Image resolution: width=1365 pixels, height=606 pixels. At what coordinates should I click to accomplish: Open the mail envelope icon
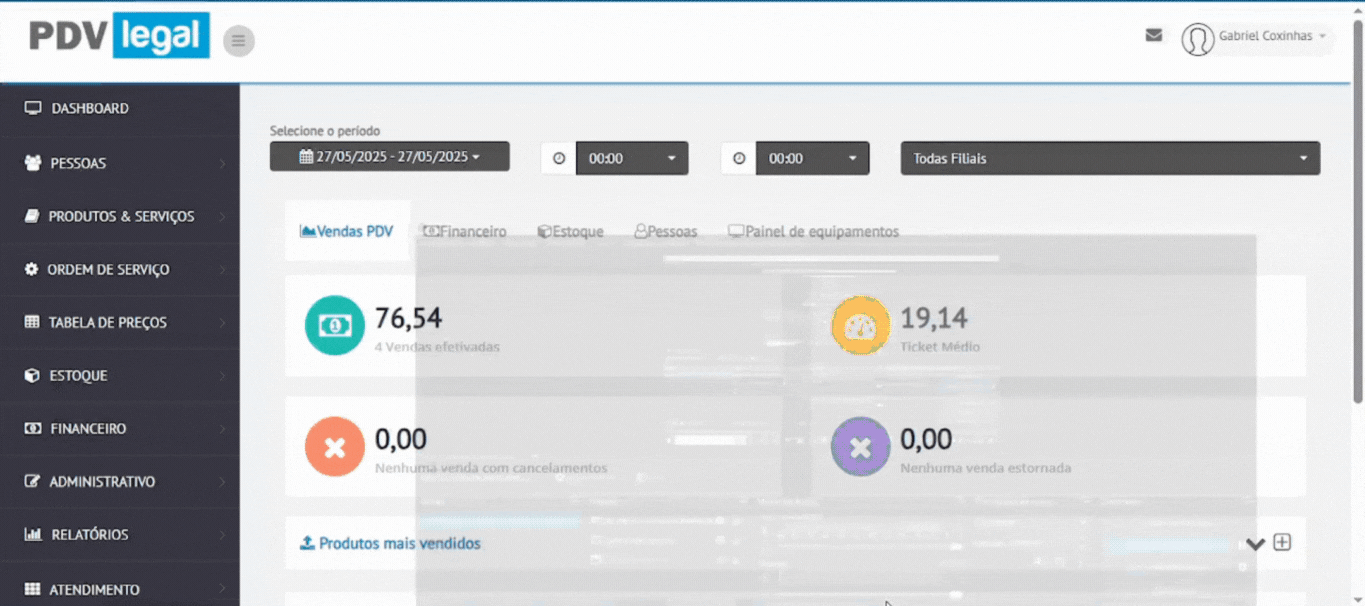(x=1154, y=35)
